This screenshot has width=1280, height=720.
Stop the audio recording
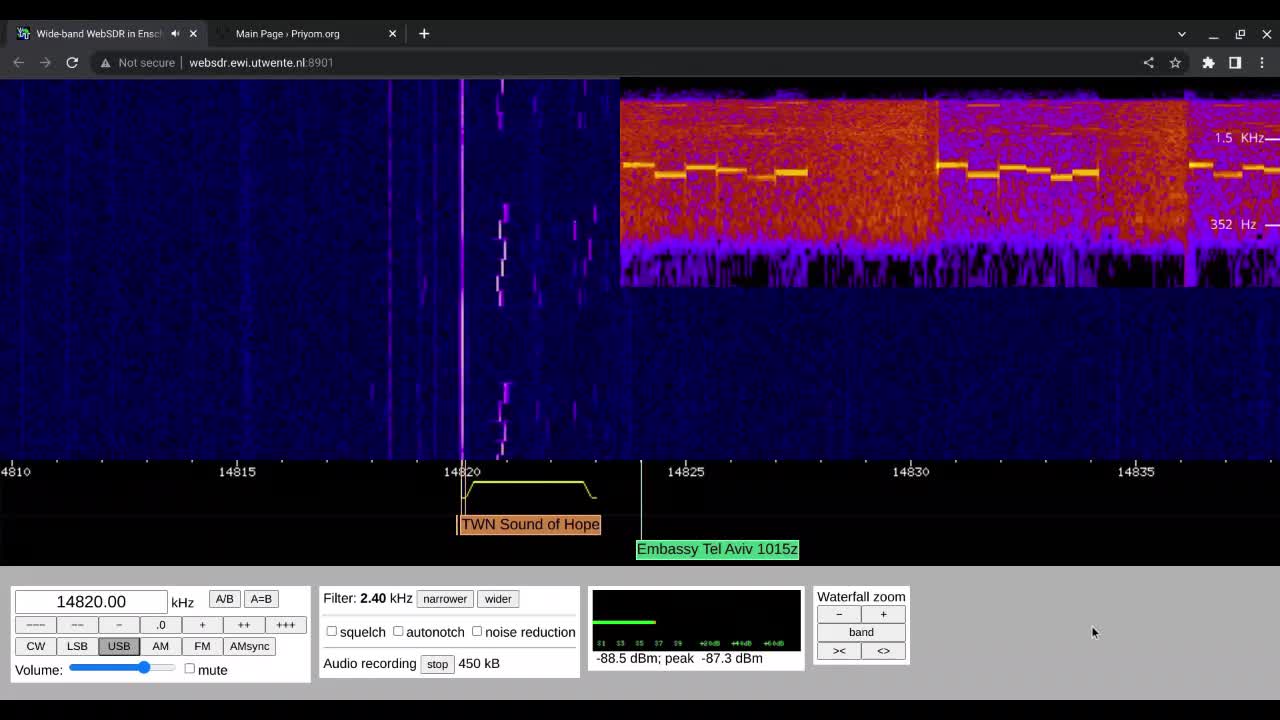[437, 664]
